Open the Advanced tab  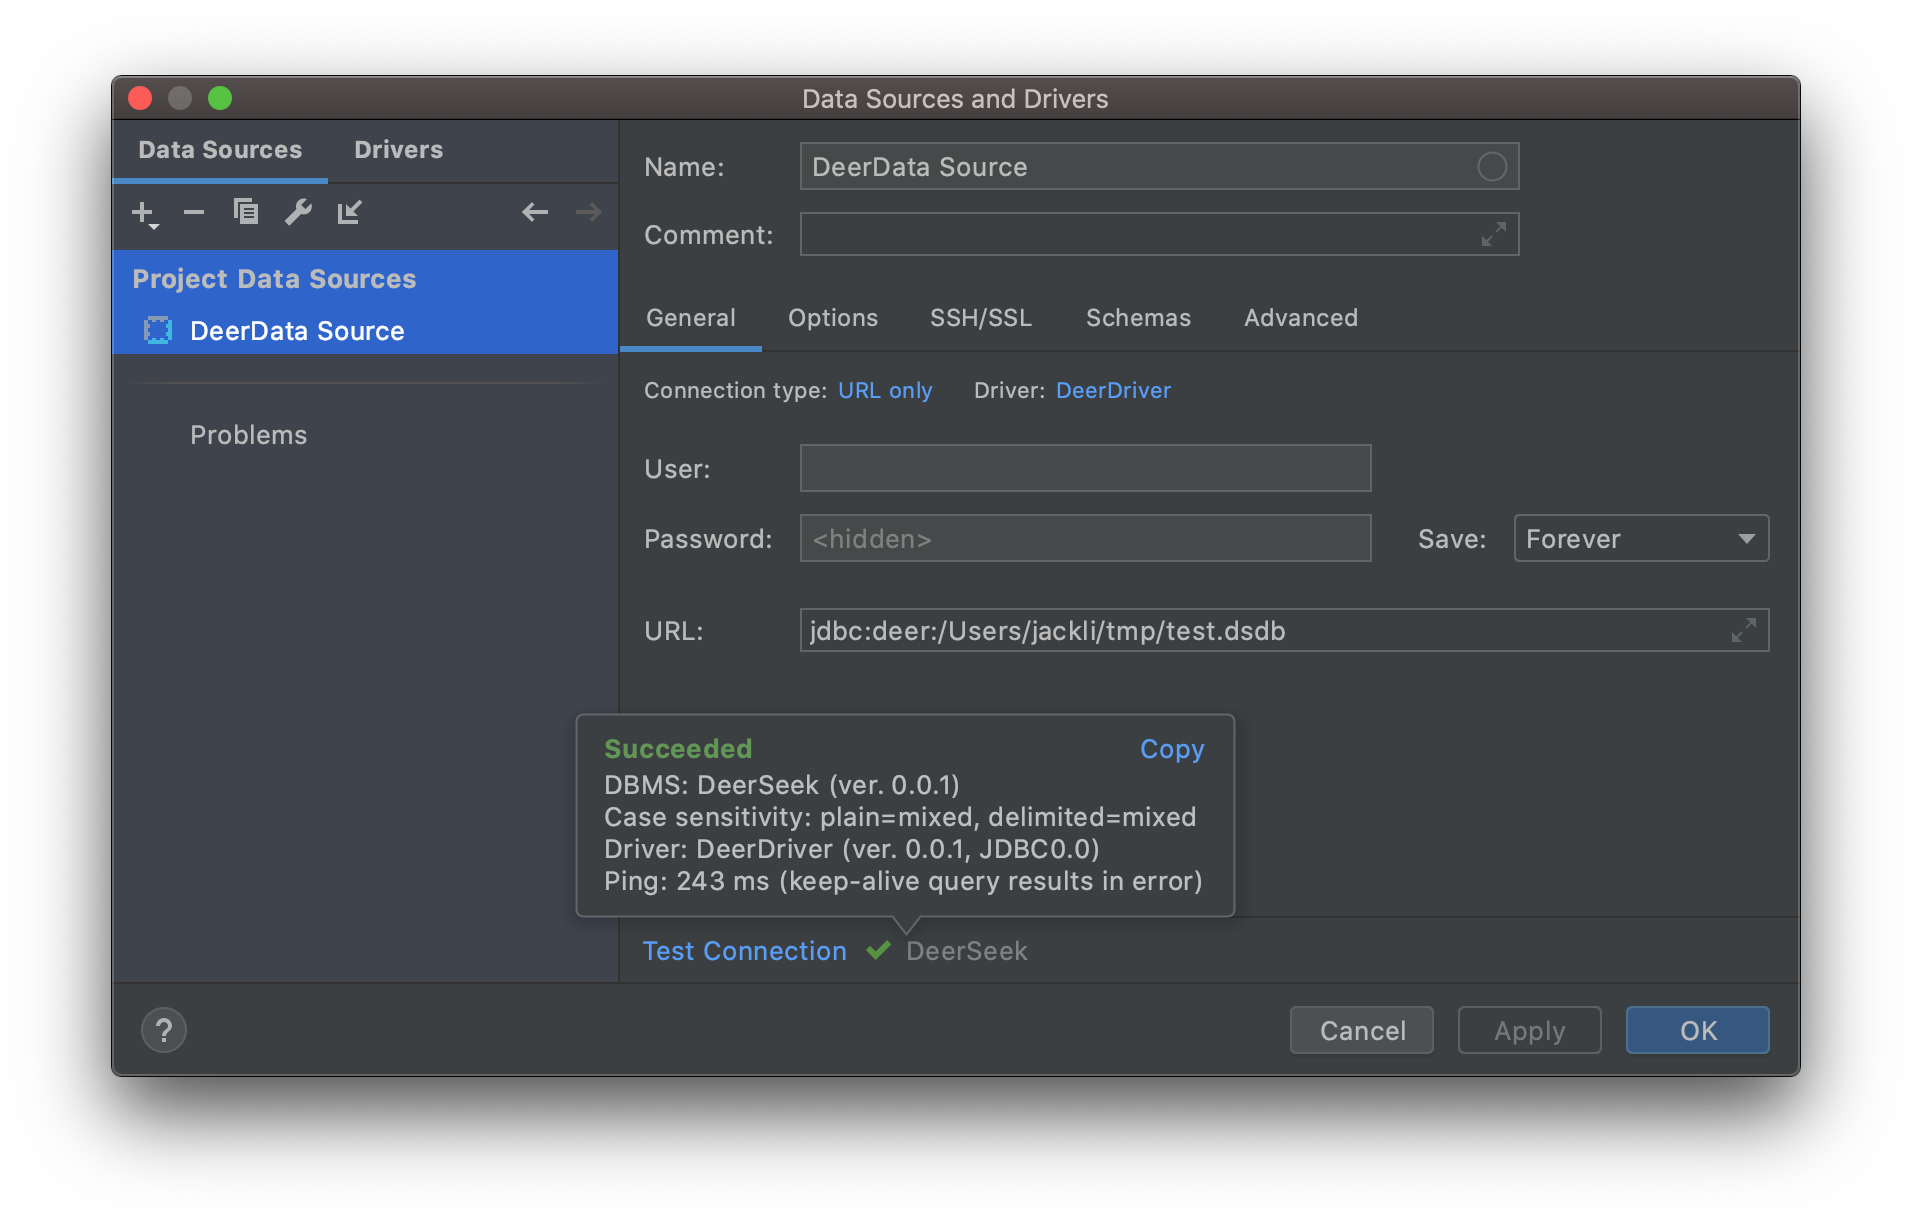point(1301,318)
